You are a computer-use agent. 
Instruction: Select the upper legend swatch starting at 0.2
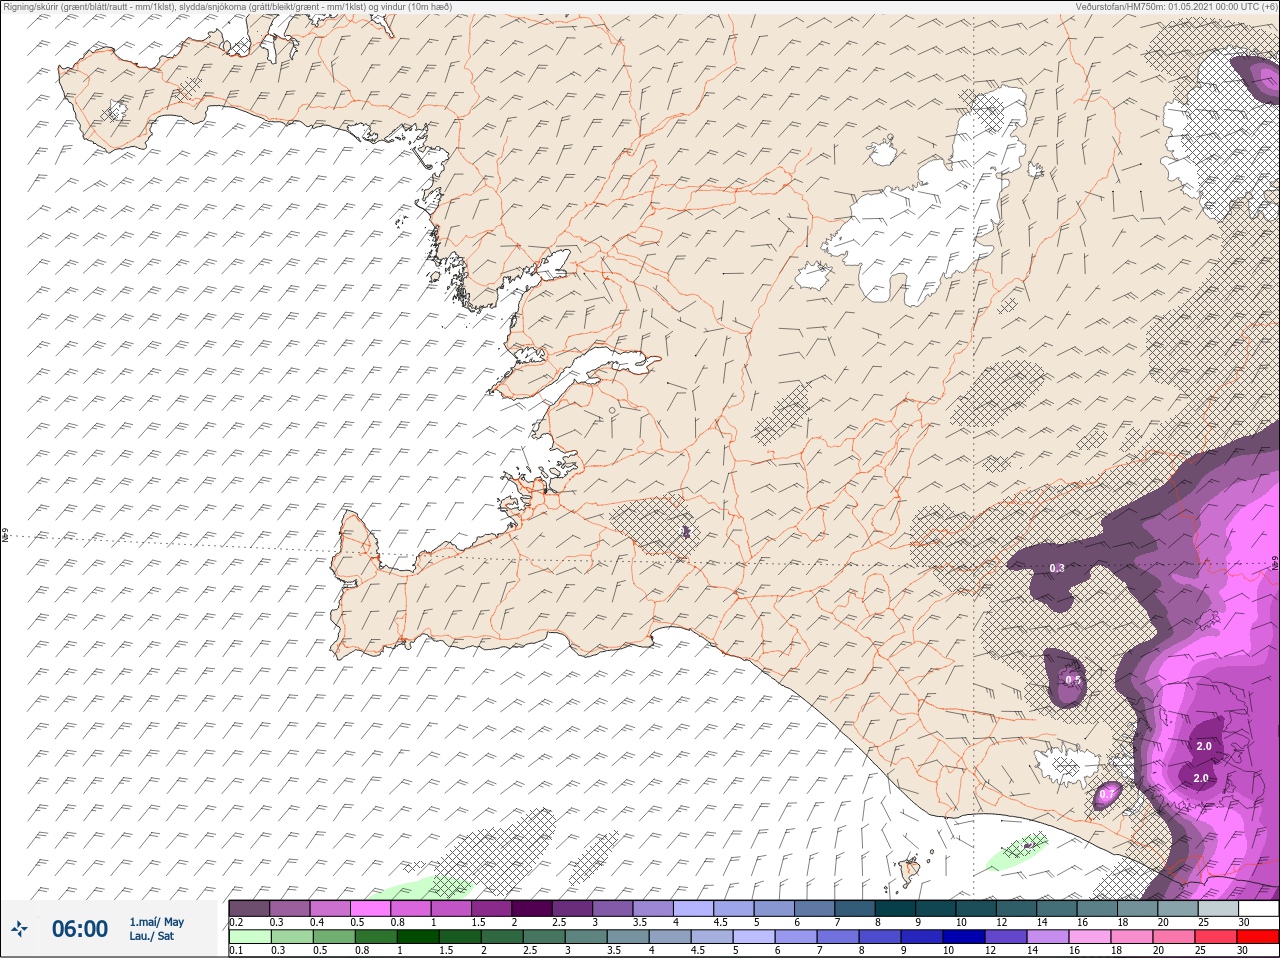tap(249, 908)
